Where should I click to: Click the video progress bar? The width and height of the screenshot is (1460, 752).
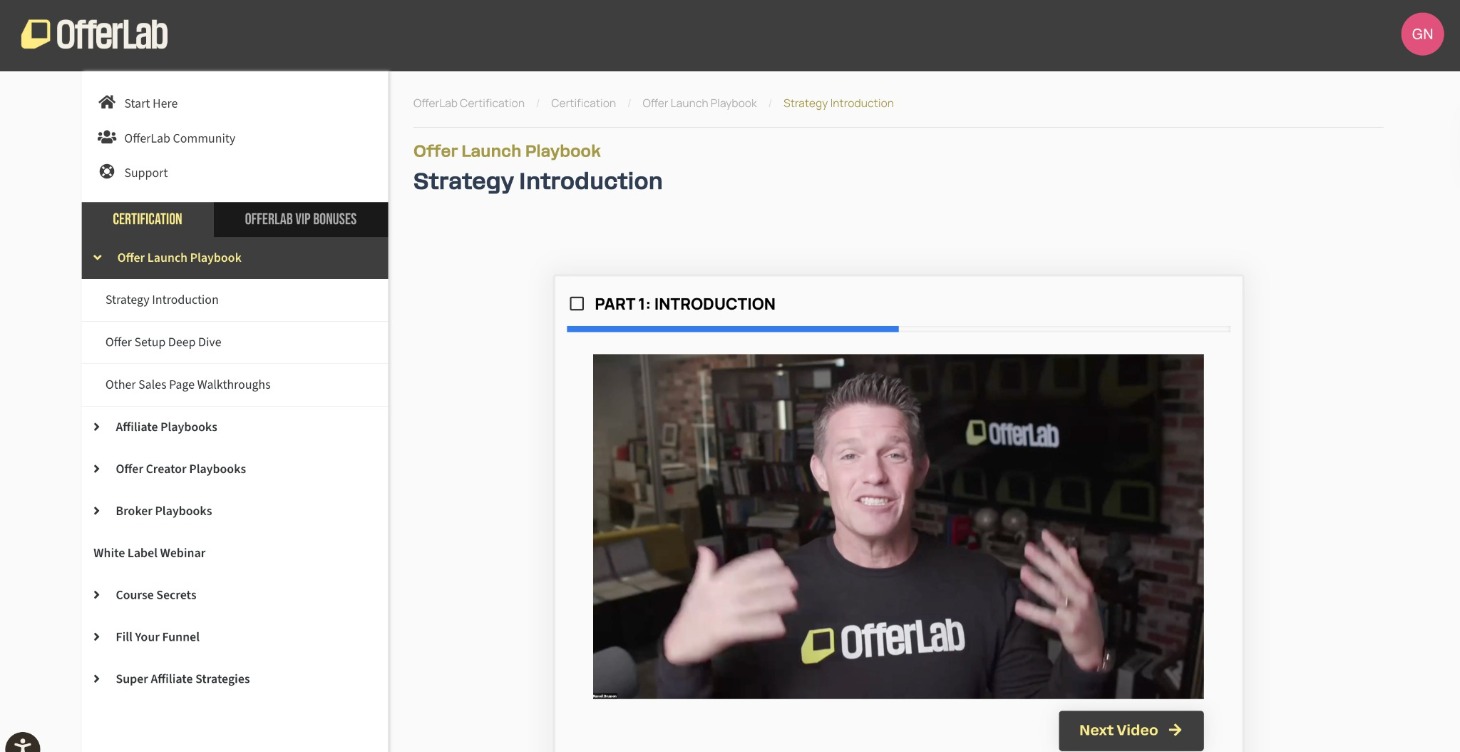coord(897,328)
